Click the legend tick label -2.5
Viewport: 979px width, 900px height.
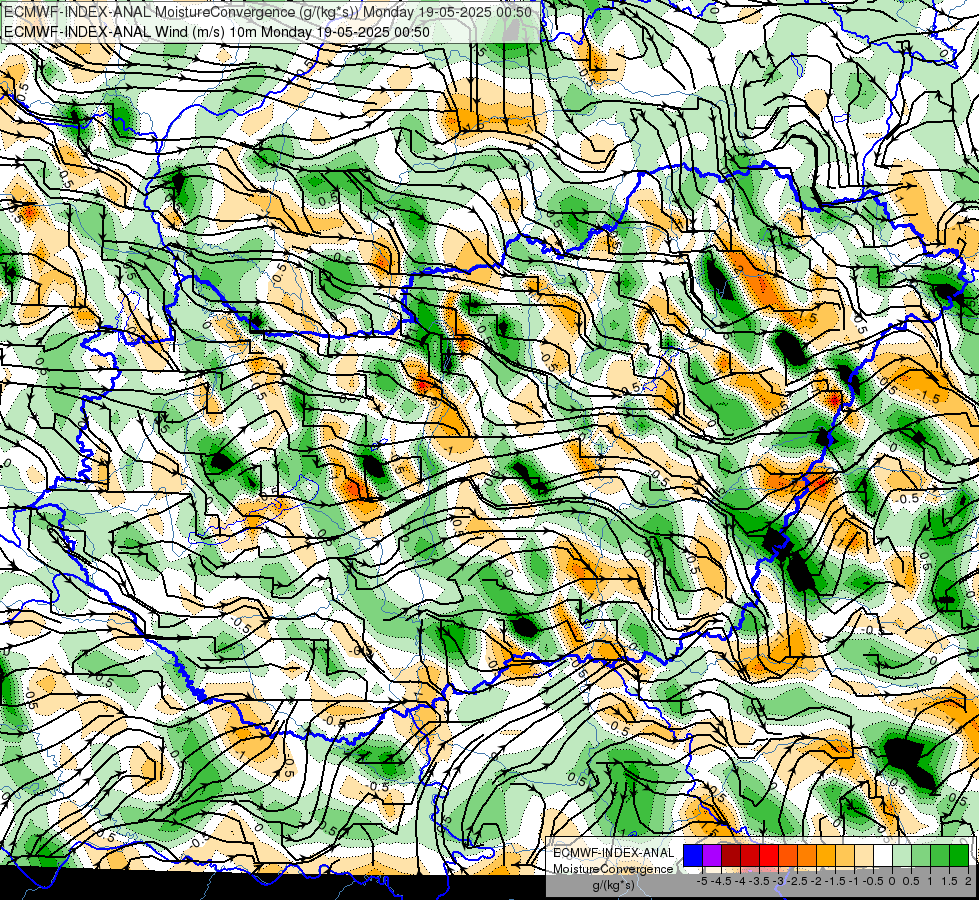pyautogui.click(x=797, y=881)
